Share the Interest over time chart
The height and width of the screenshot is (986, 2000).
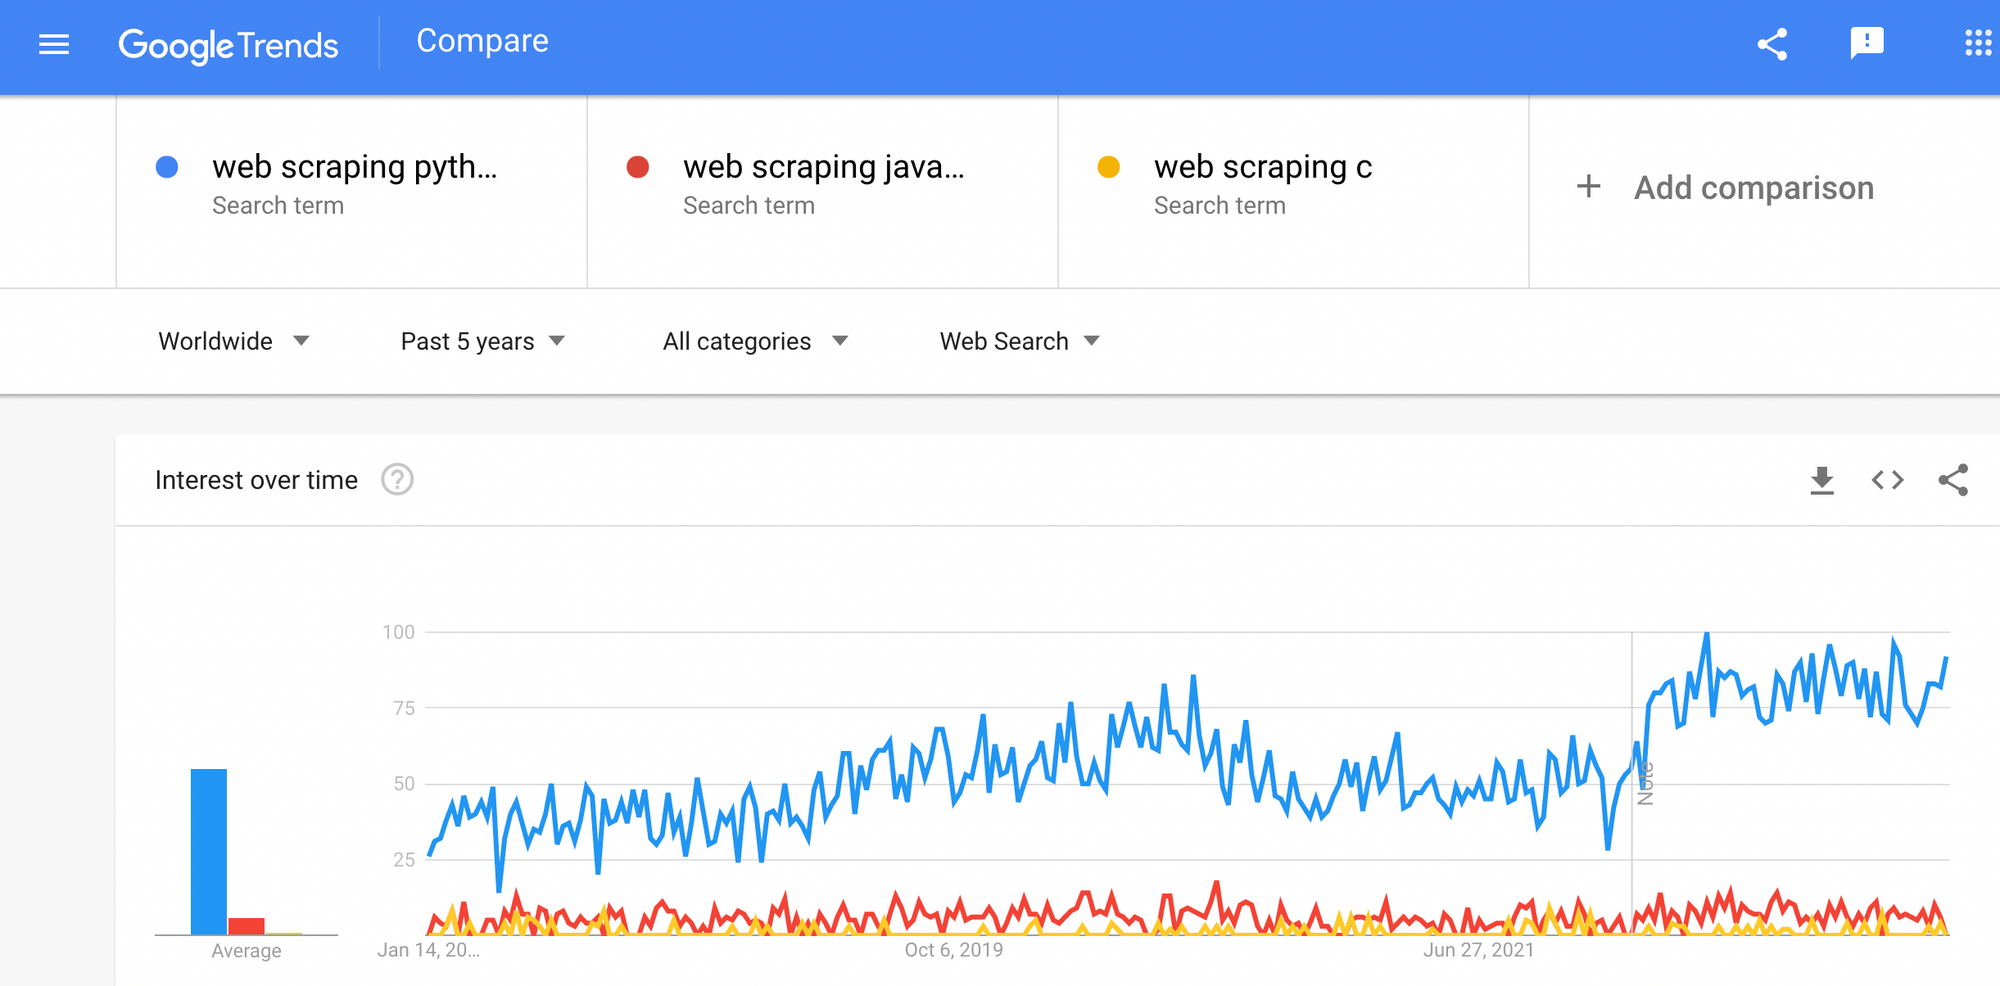pos(1953,480)
